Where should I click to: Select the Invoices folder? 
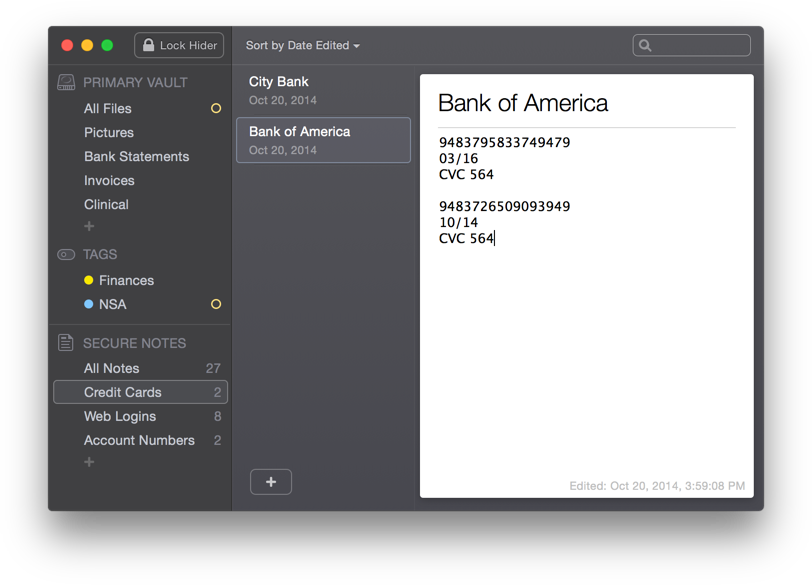coord(109,180)
